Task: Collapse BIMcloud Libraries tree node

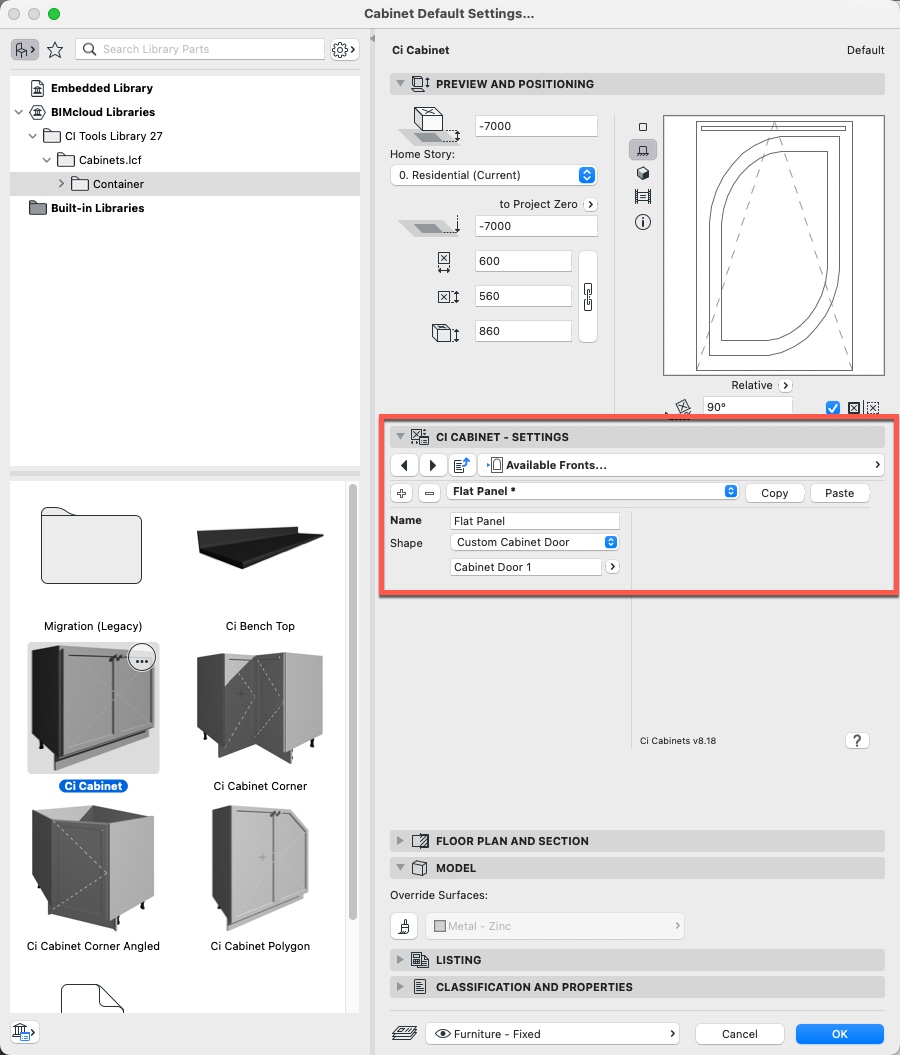Action: point(19,112)
